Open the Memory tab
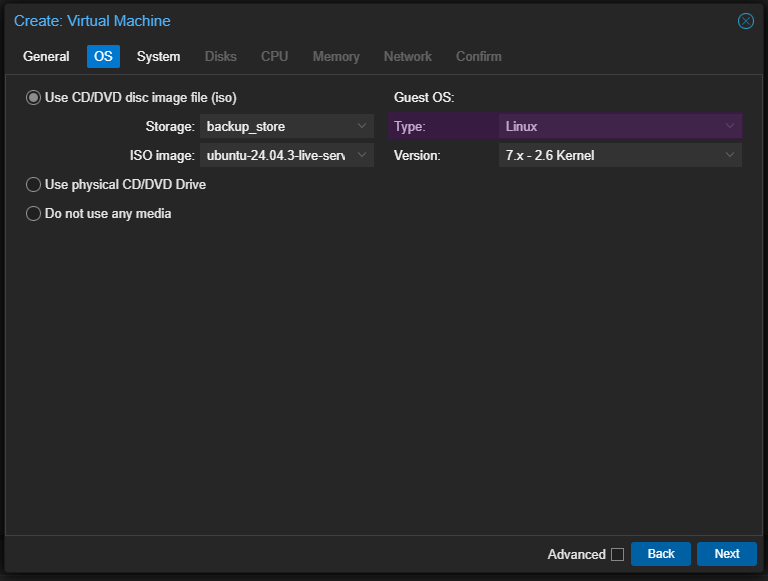 pos(336,57)
